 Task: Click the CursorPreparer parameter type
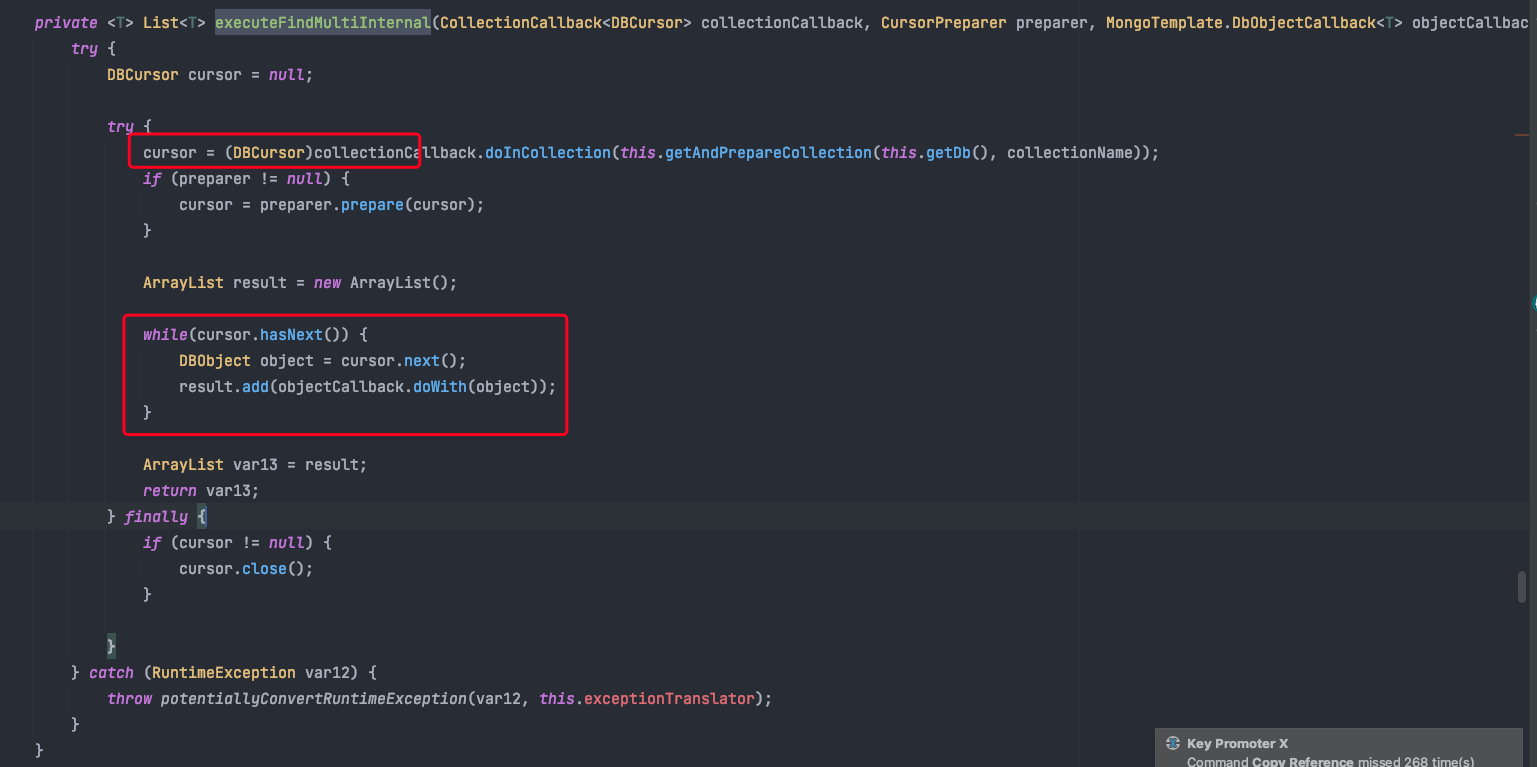943,23
